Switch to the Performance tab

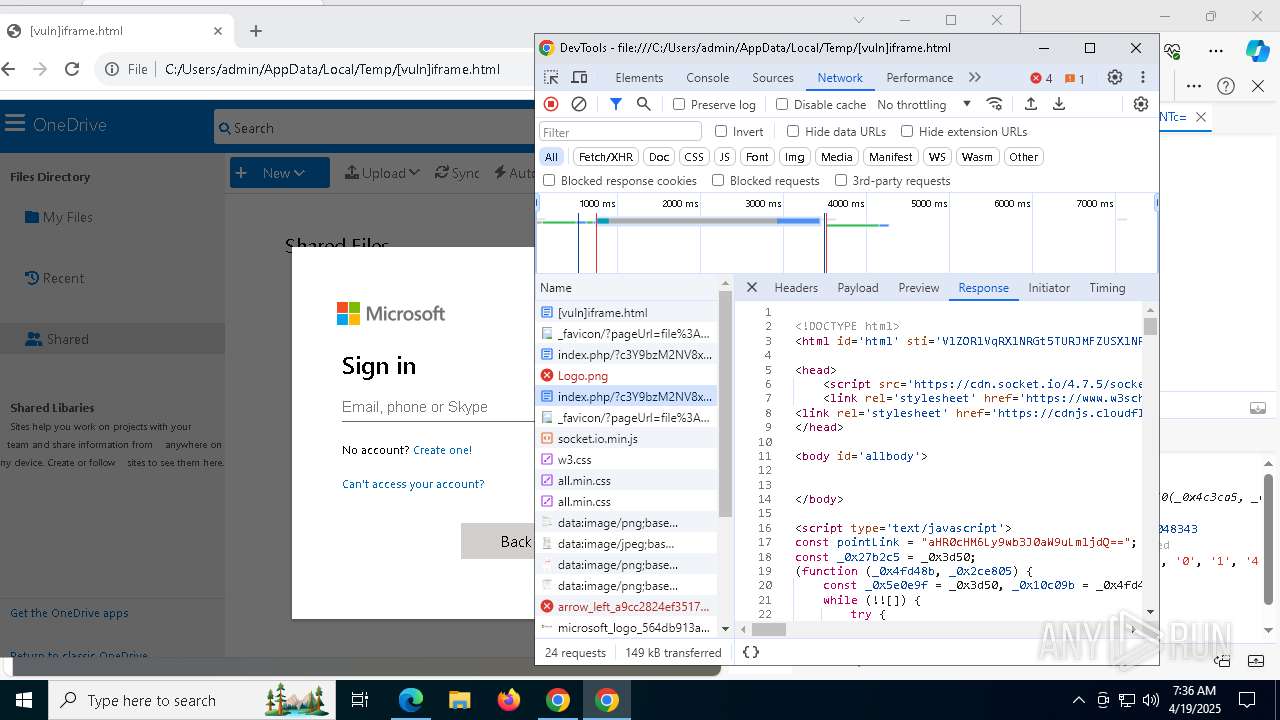coord(919,77)
